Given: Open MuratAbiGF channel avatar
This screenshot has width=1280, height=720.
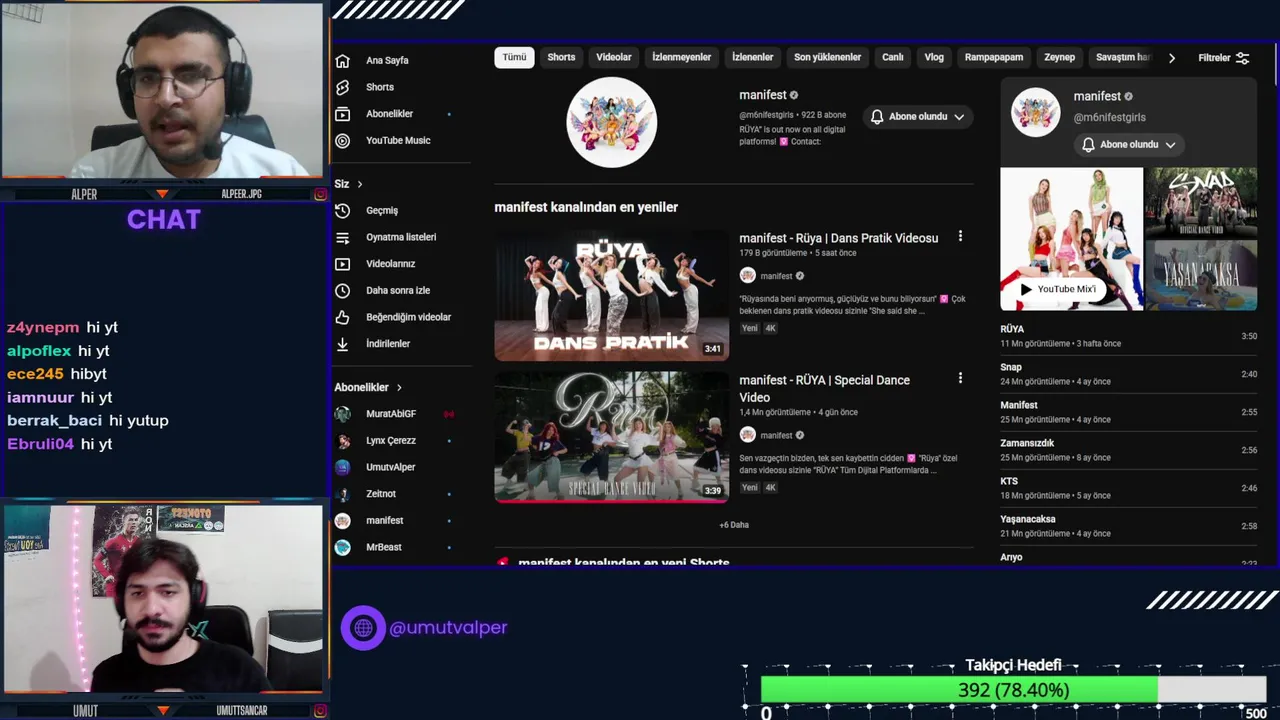Looking at the screenshot, I should 342,414.
